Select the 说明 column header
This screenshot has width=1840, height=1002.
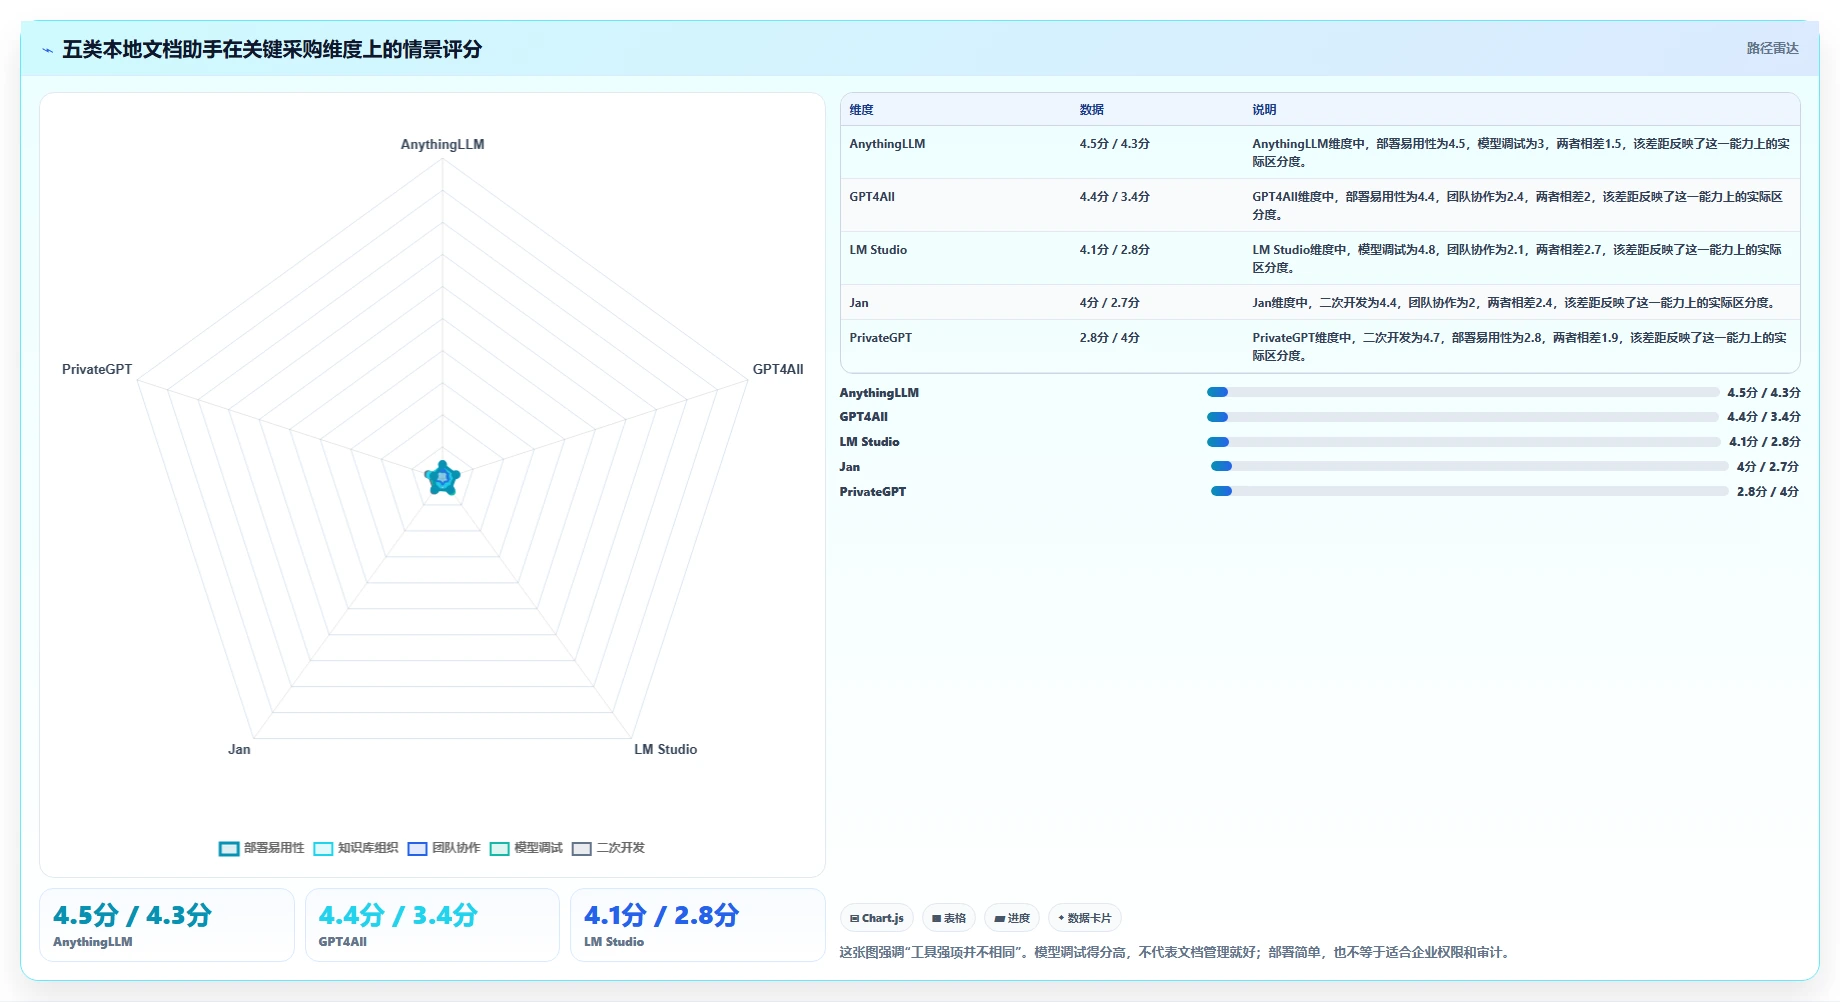coord(1264,110)
